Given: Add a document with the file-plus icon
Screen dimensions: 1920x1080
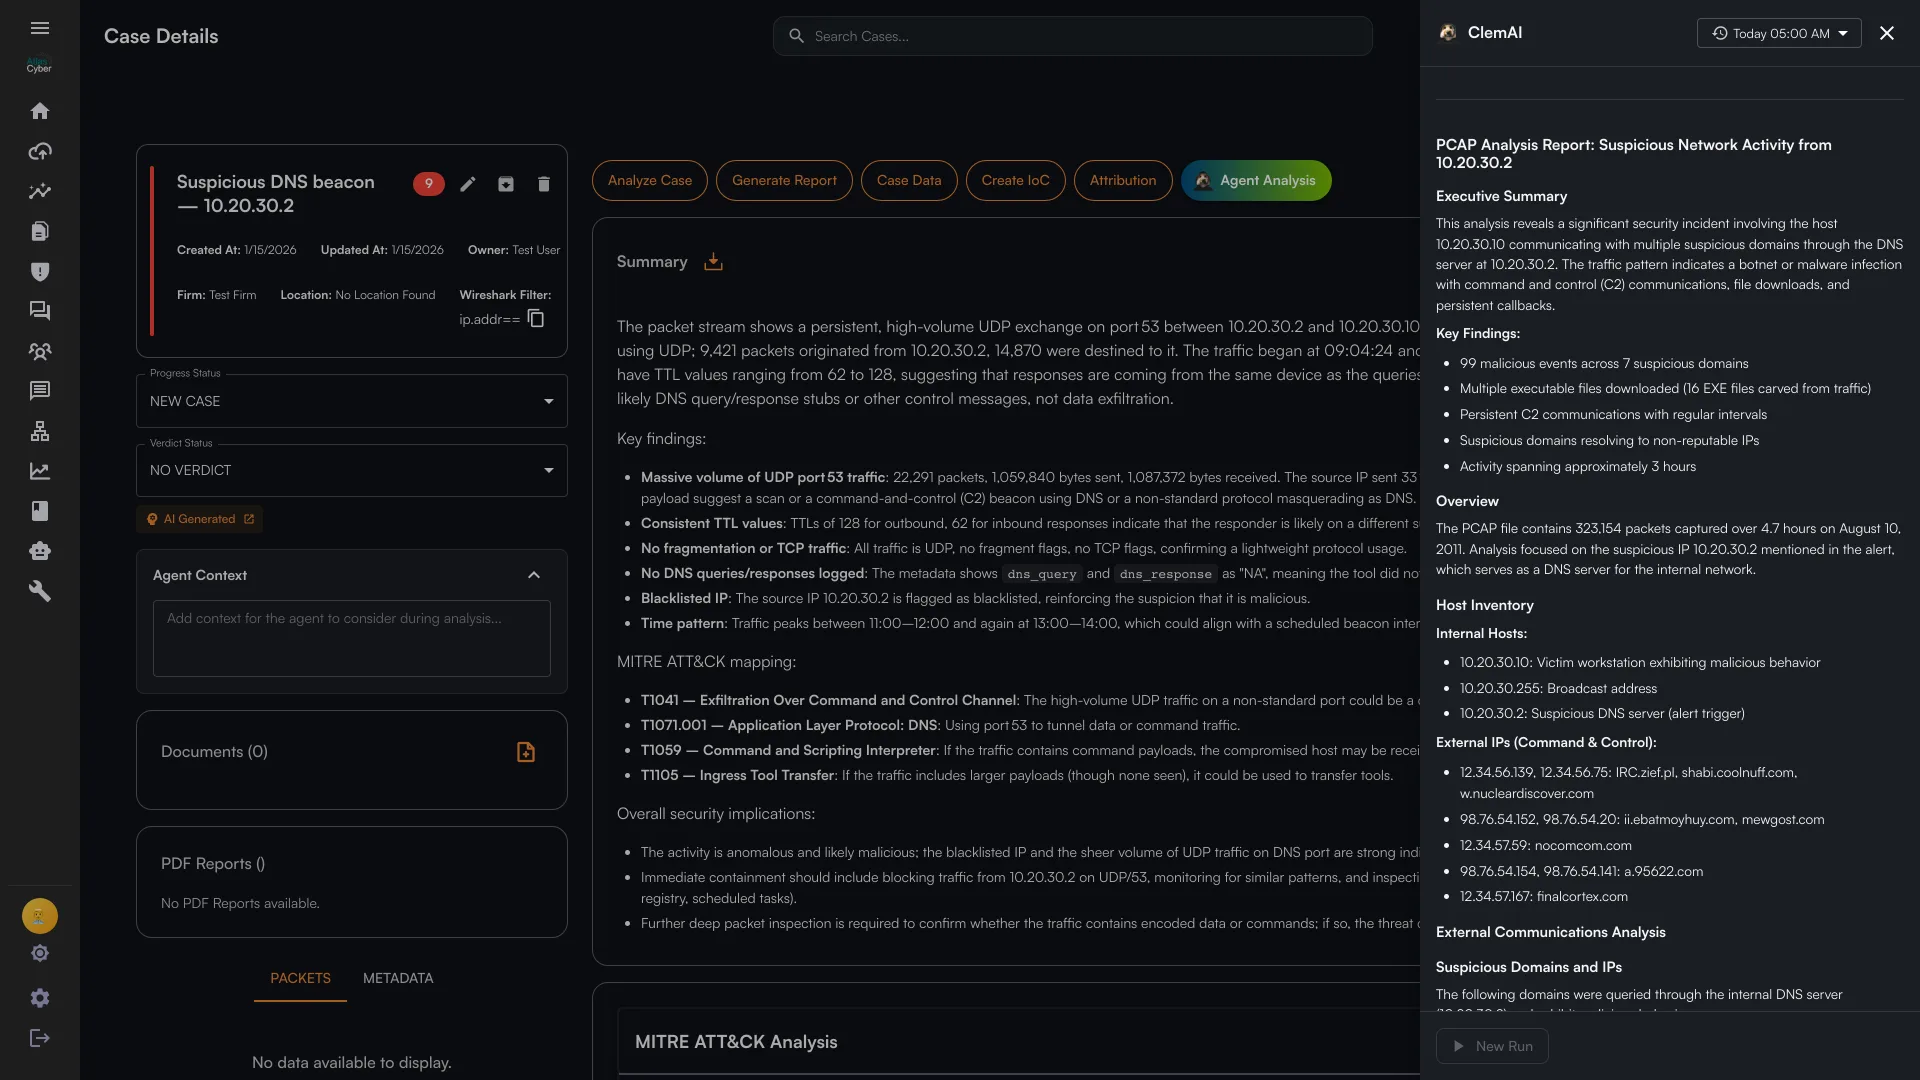Looking at the screenshot, I should (x=526, y=752).
